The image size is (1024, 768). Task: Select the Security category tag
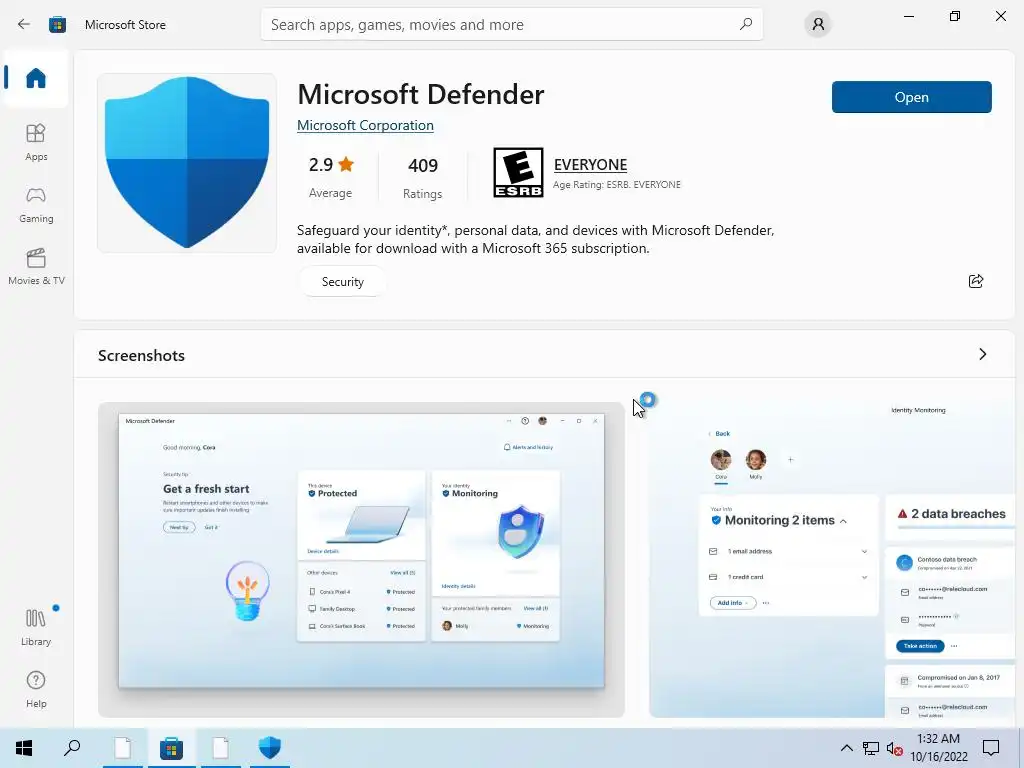pyautogui.click(x=343, y=281)
